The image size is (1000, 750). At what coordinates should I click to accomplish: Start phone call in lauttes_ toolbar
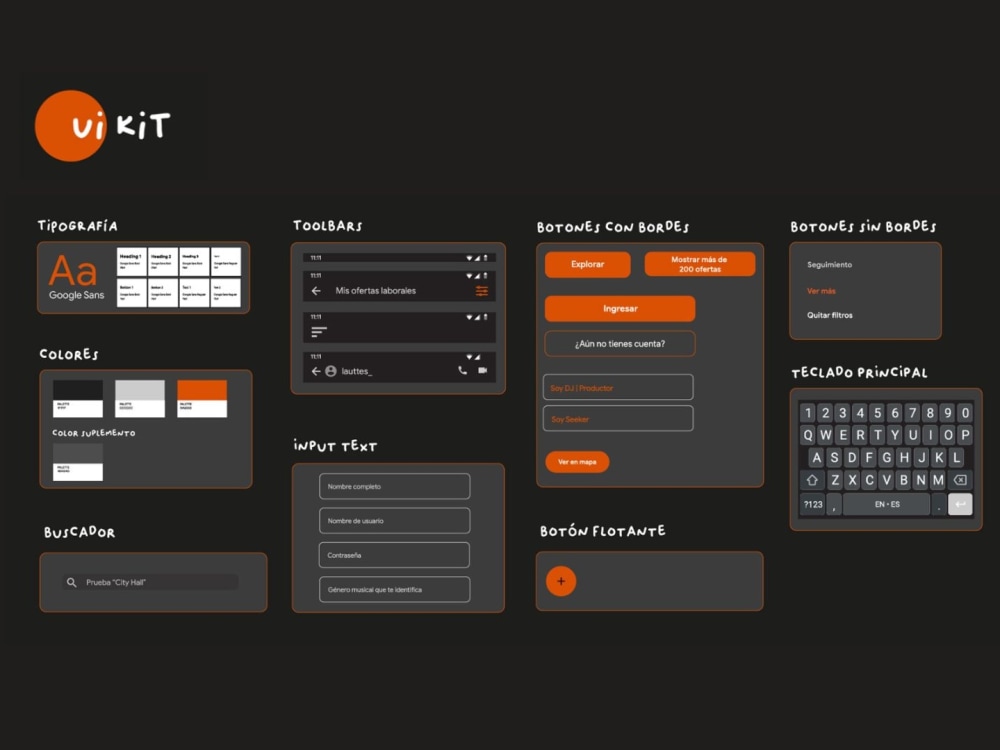click(462, 370)
